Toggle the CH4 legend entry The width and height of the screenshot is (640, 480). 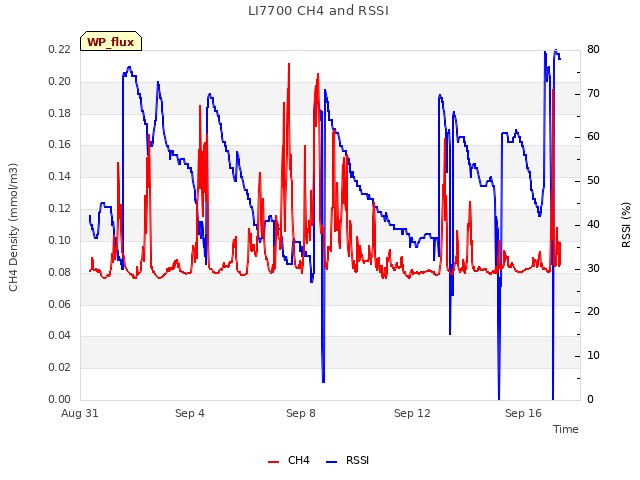click(289, 460)
